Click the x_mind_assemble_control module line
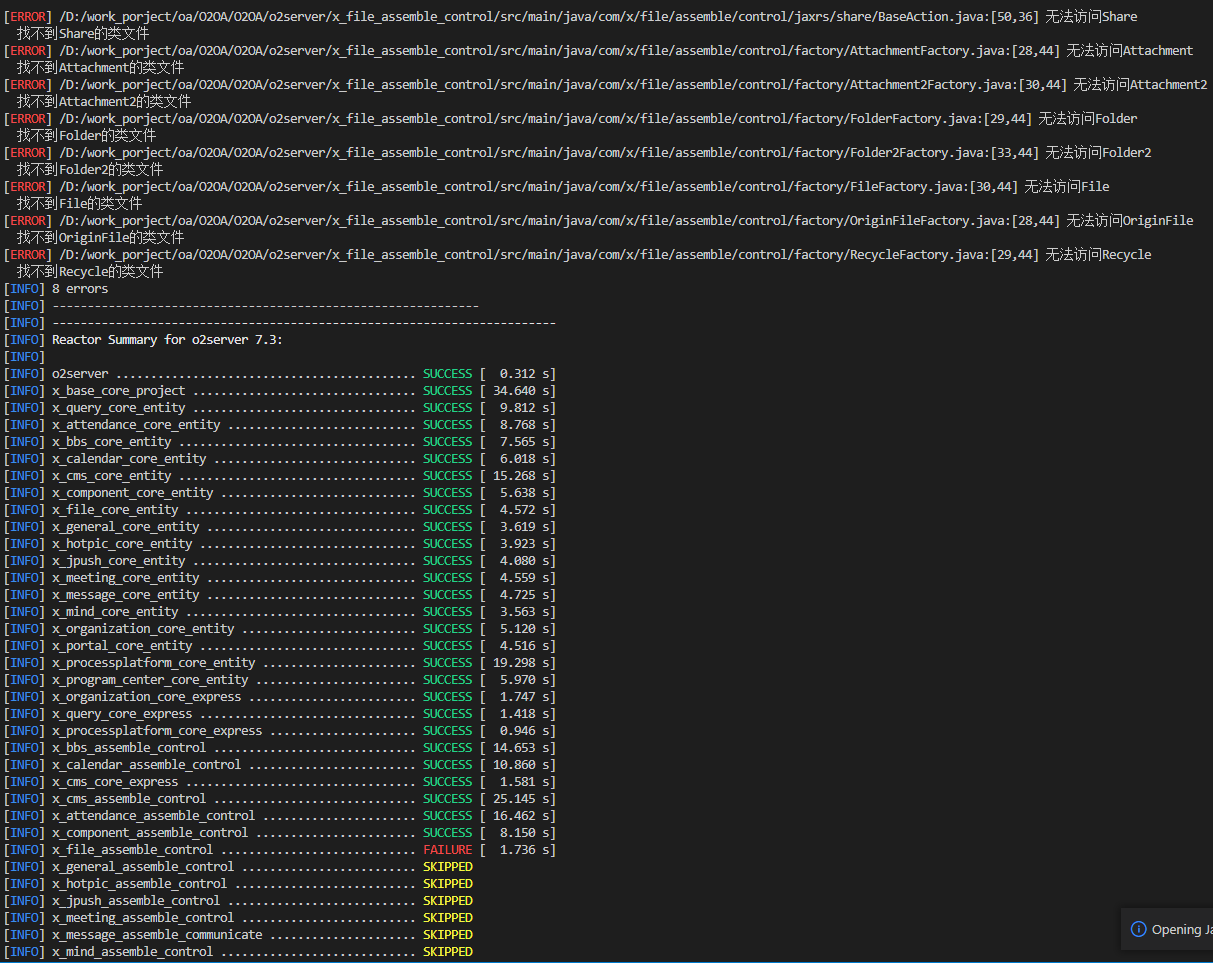 132,952
